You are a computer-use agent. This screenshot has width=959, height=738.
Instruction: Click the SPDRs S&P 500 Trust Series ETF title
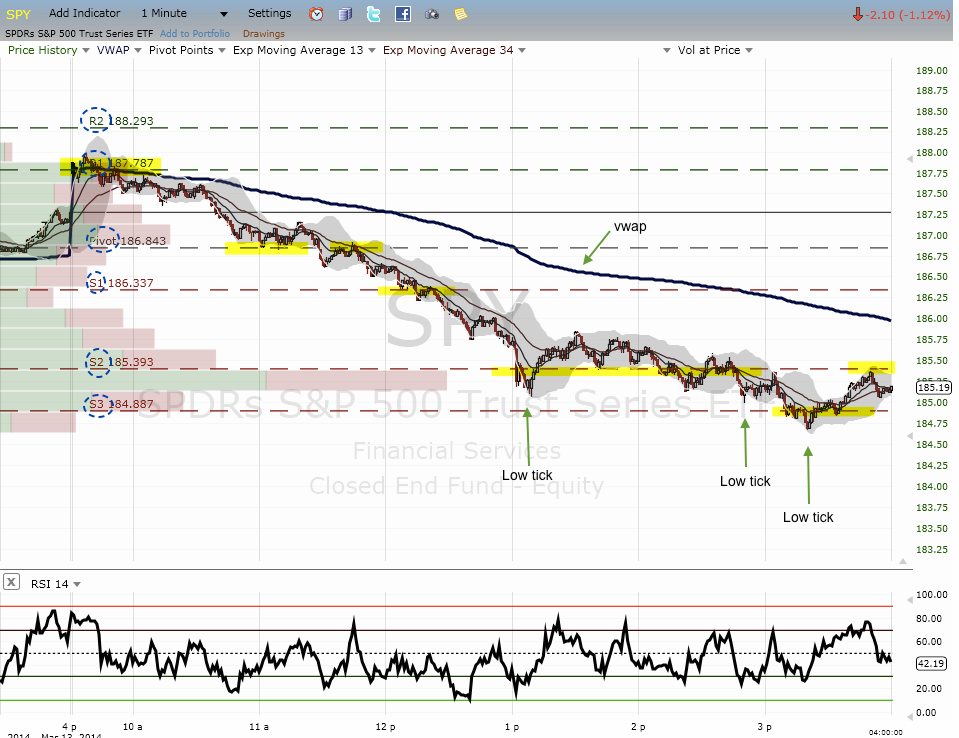click(79, 34)
